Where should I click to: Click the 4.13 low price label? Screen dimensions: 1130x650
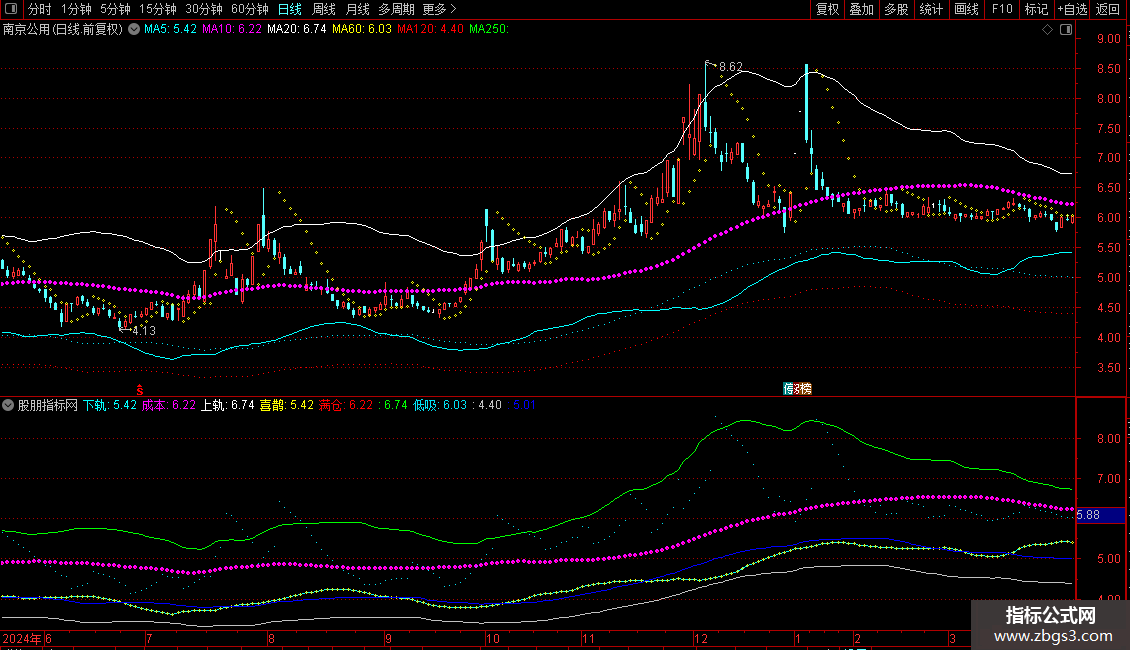tap(144, 331)
